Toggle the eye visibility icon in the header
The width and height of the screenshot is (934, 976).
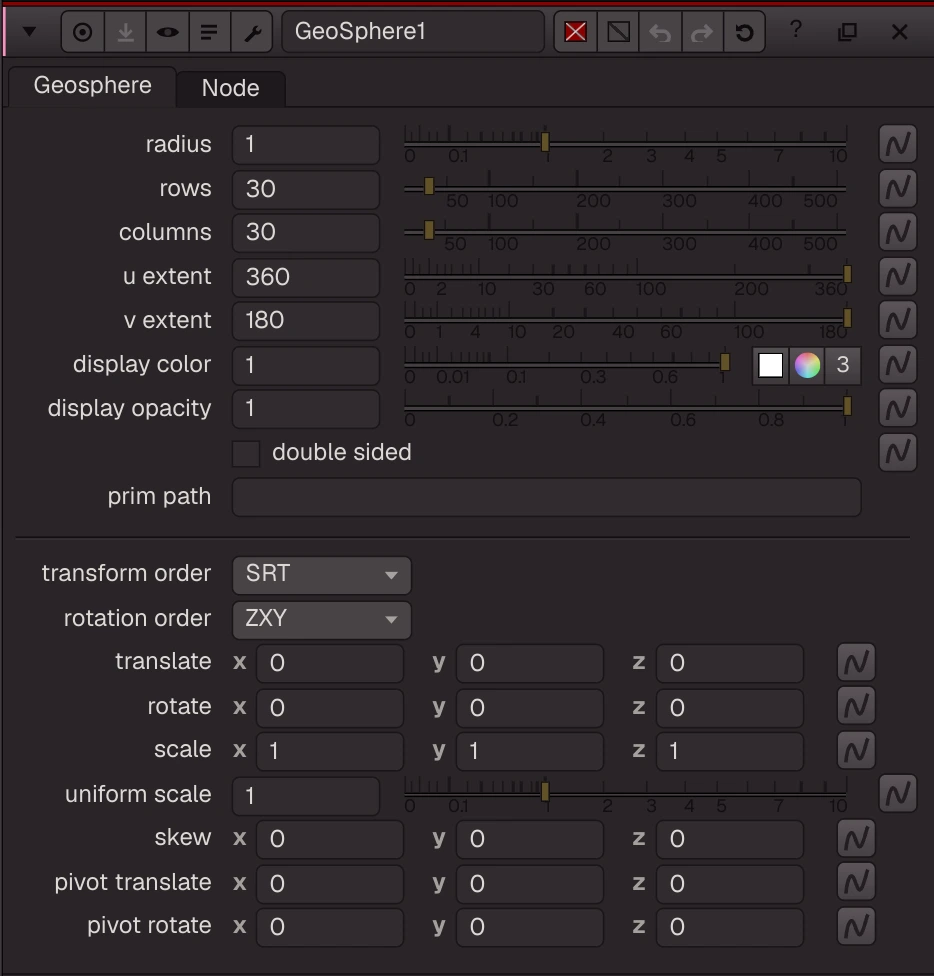tap(167, 32)
